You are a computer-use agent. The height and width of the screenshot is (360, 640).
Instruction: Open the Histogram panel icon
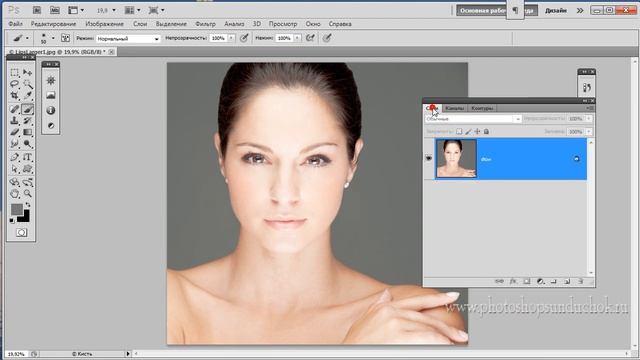click(51, 96)
